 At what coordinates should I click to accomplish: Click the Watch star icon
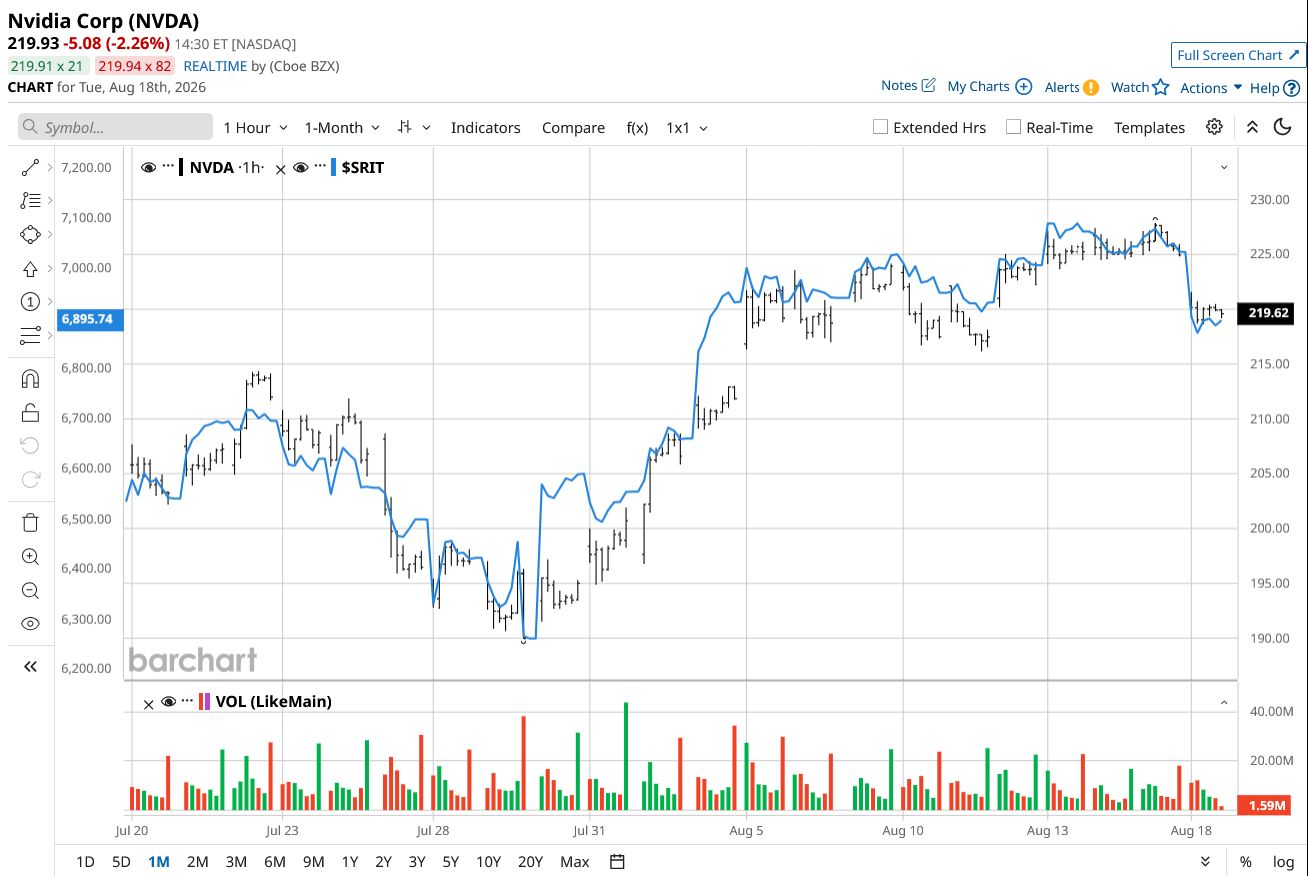coord(1160,87)
